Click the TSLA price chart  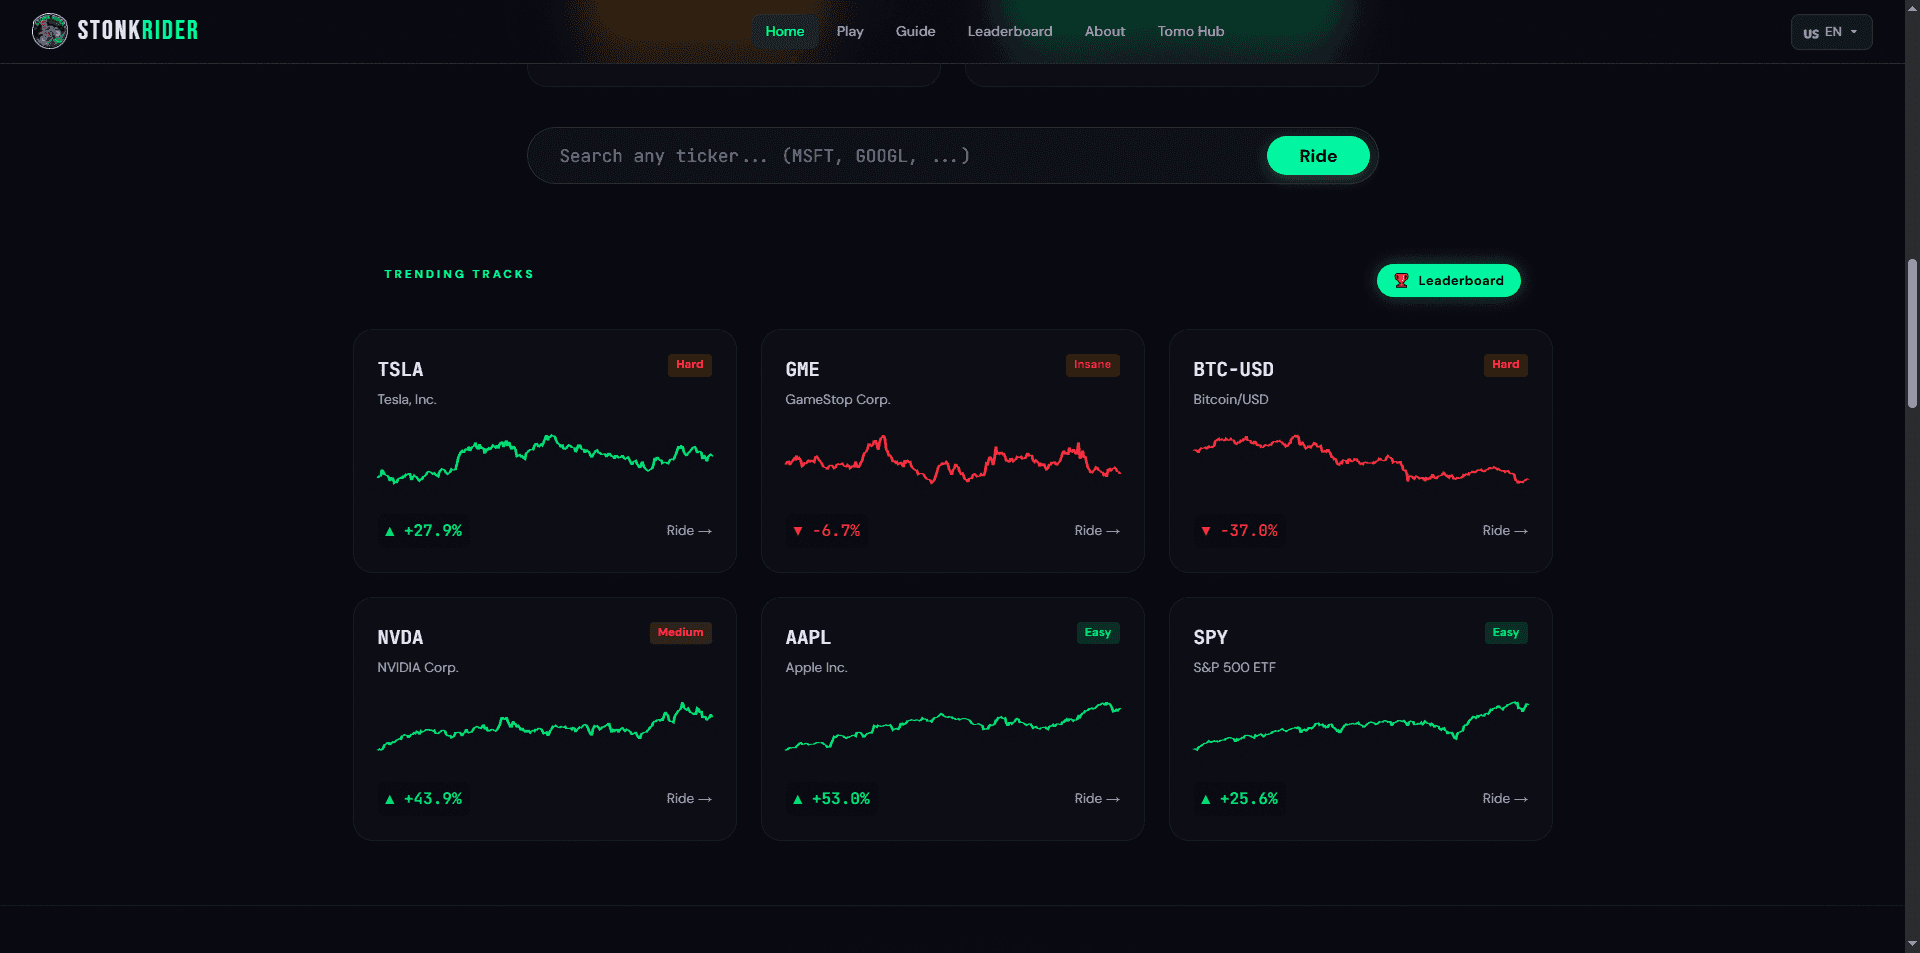click(545, 459)
